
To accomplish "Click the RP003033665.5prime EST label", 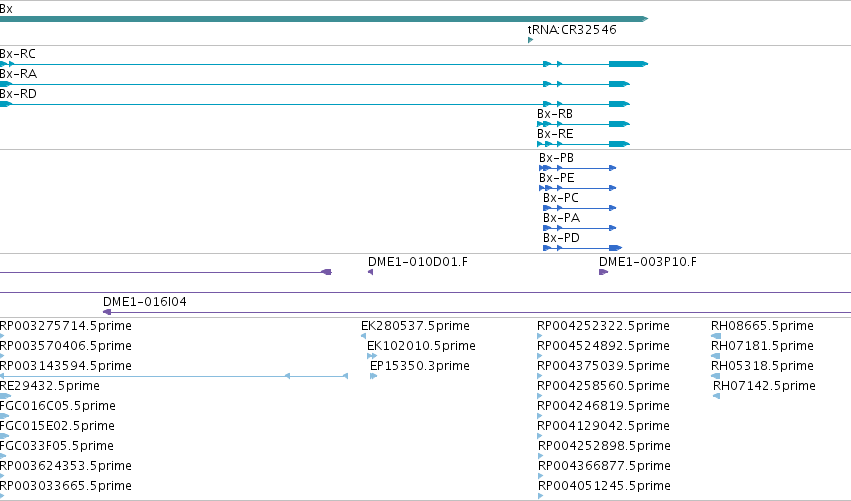I will (x=66, y=486).
